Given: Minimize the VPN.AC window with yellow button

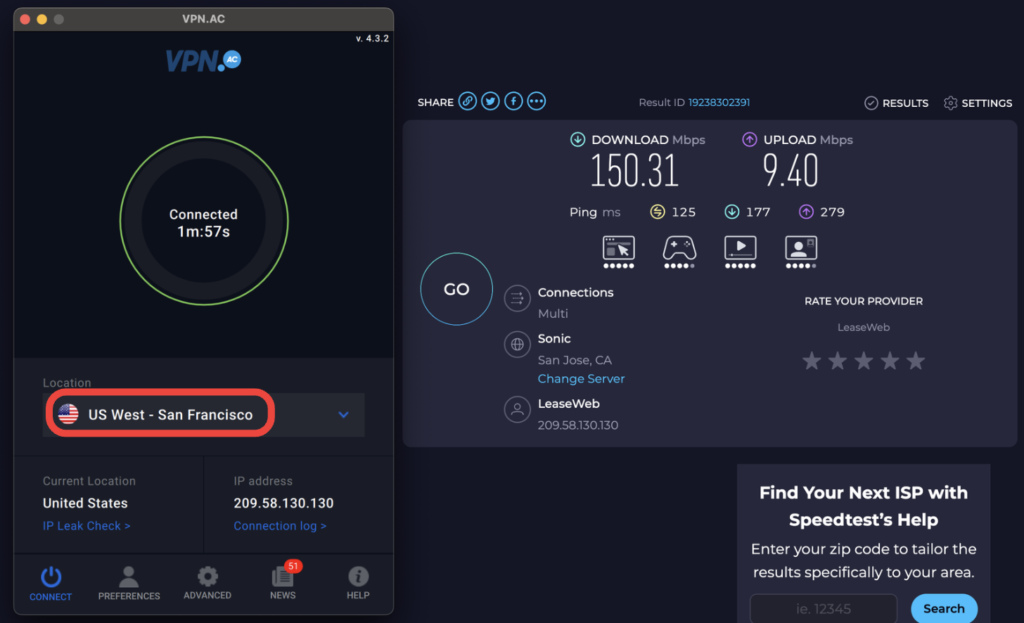Looking at the screenshot, I should click(x=42, y=19).
